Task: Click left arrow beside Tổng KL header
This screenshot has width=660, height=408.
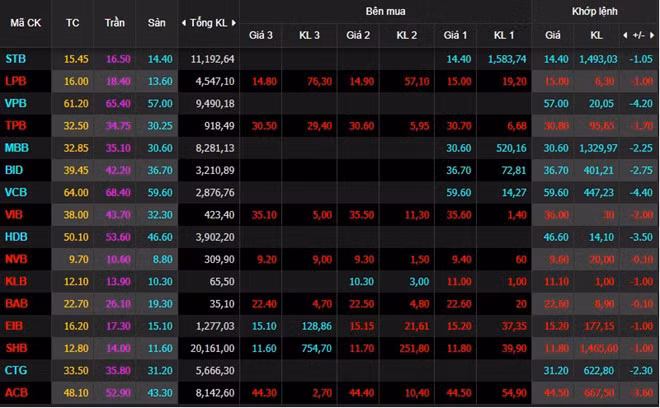Action: click(x=183, y=22)
